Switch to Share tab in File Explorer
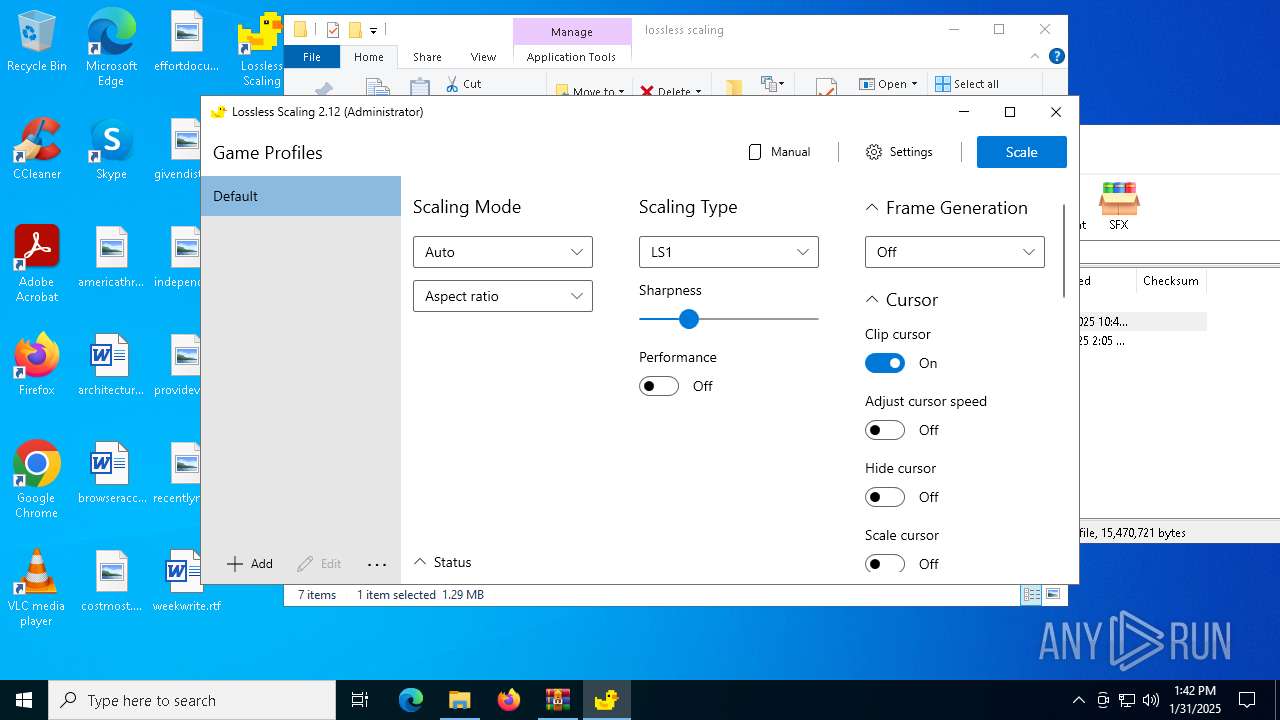This screenshot has height=720, width=1280. (x=427, y=57)
